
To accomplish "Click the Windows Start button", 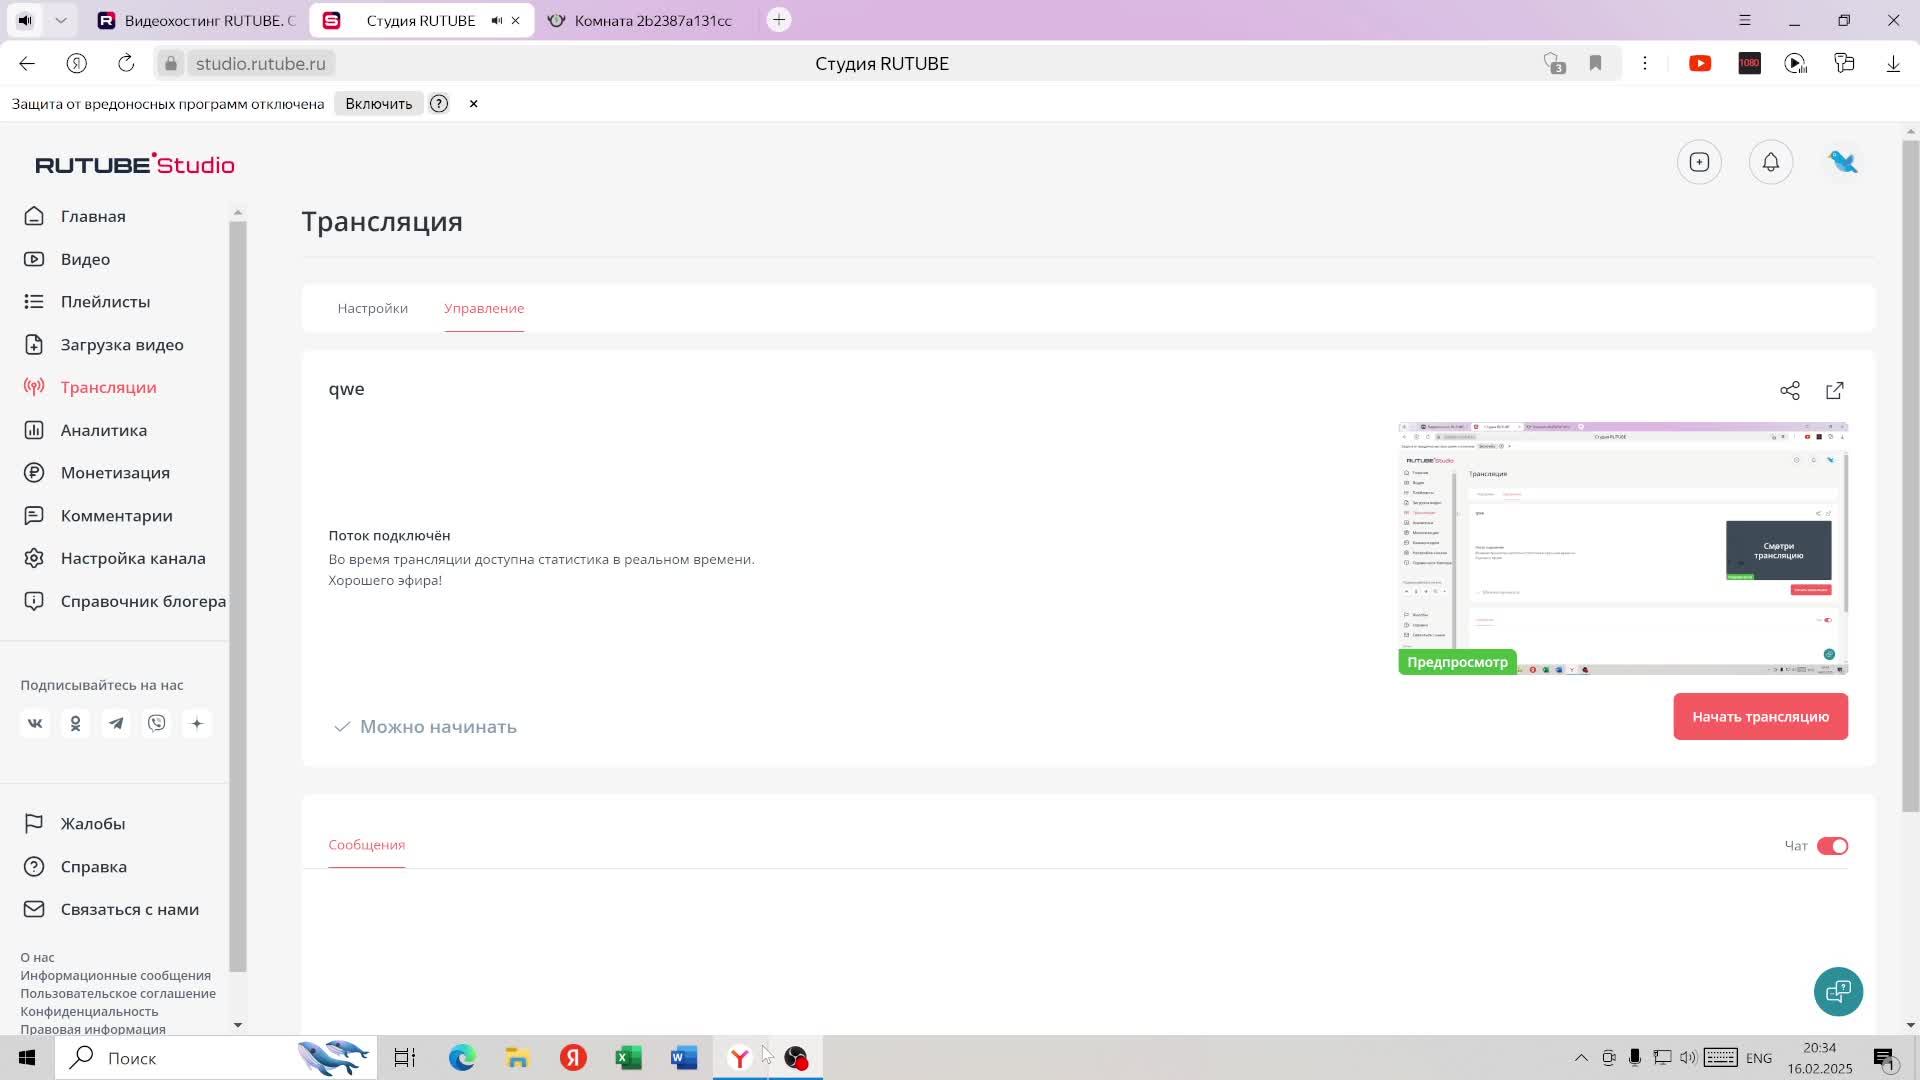I will (x=27, y=1058).
